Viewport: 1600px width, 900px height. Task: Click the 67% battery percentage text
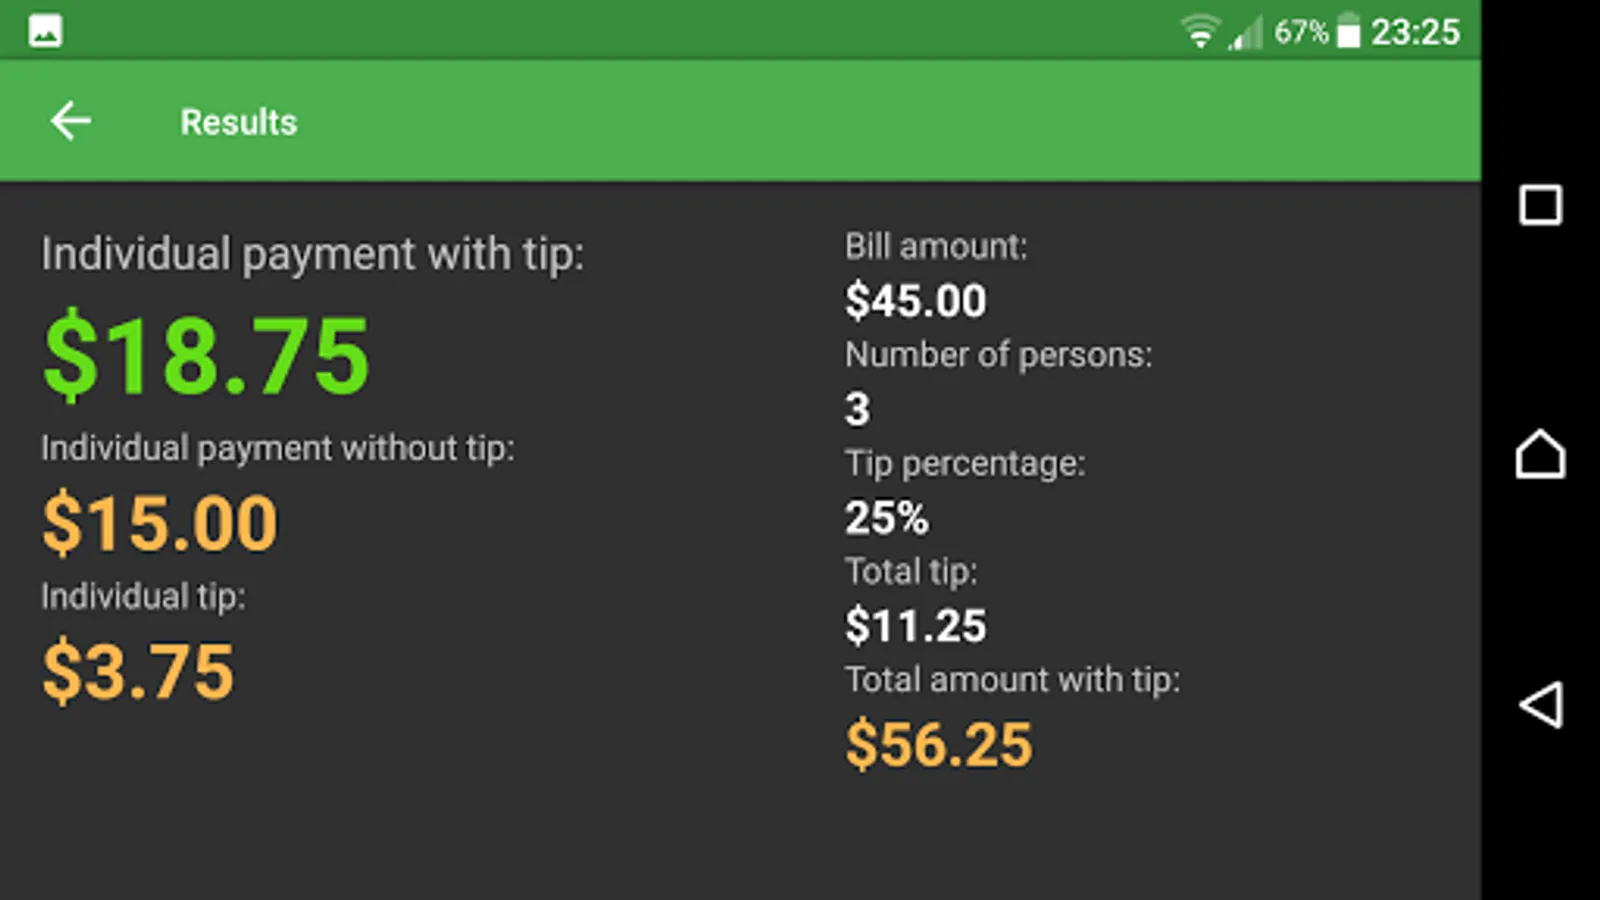click(1300, 32)
